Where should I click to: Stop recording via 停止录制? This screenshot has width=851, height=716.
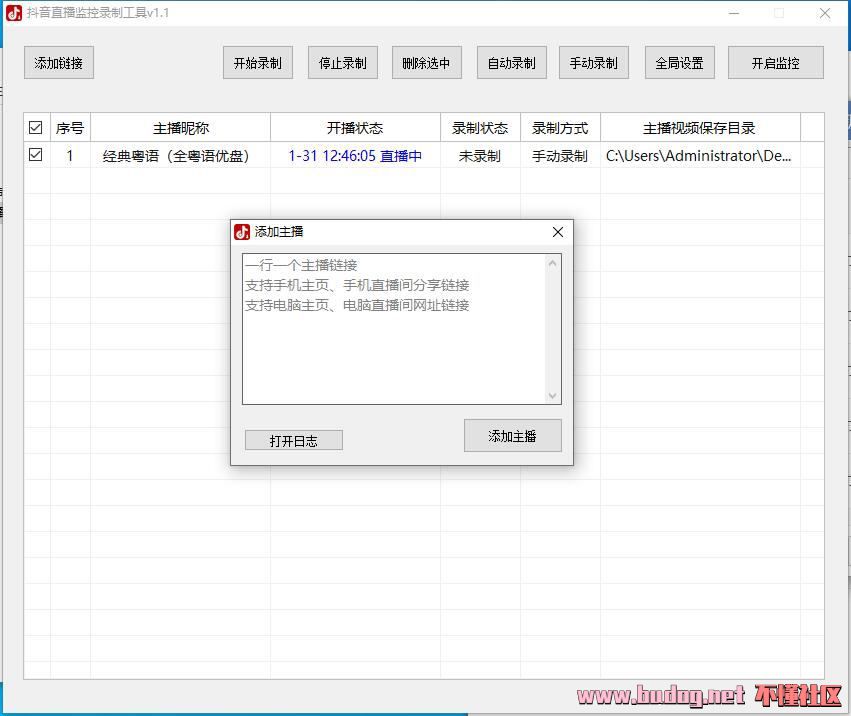coord(343,63)
